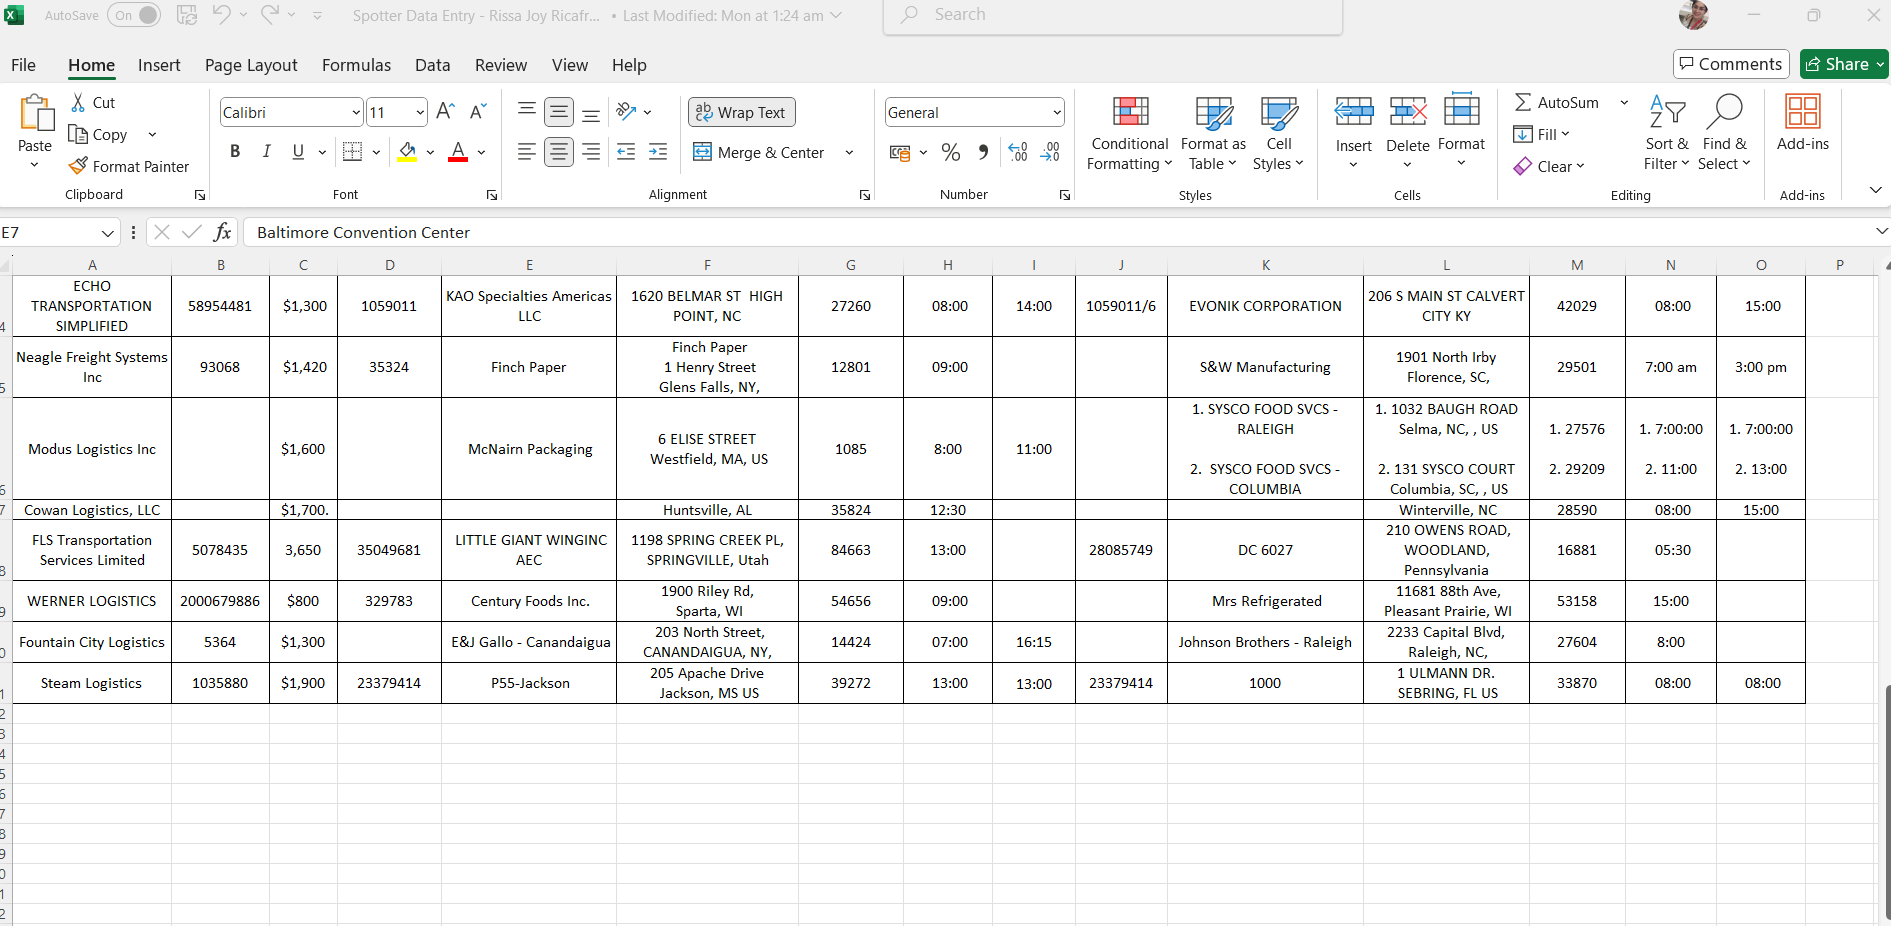This screenshot has height=926, width=1891.
Task: Apply the red font color swatch
Action: (x=458, y=152)
